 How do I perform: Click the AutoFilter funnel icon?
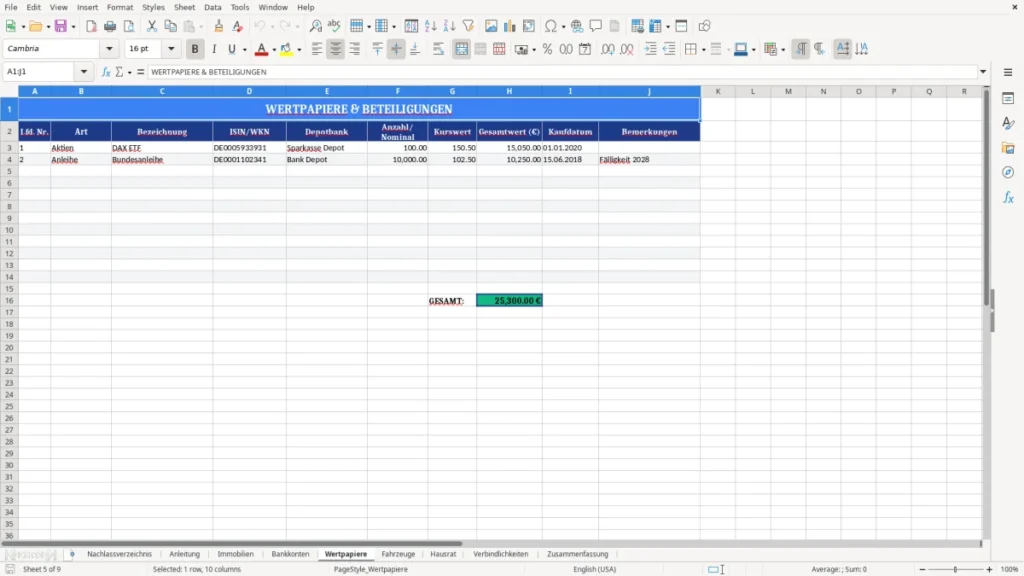pos(468,26)
